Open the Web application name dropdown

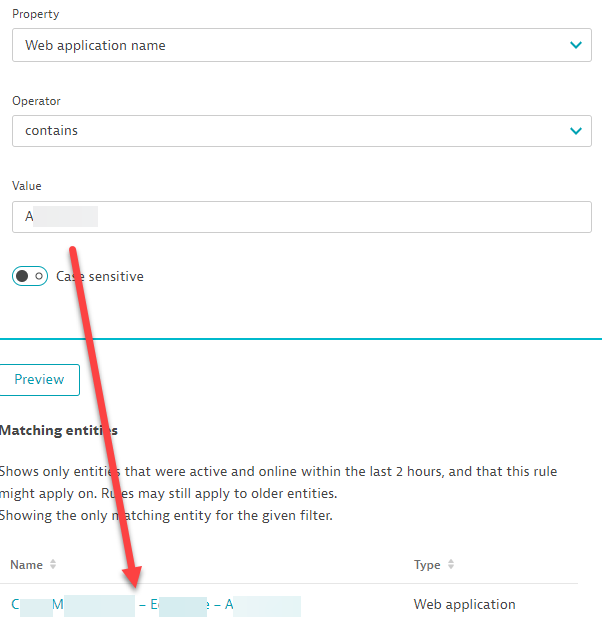tap(290, 45)
